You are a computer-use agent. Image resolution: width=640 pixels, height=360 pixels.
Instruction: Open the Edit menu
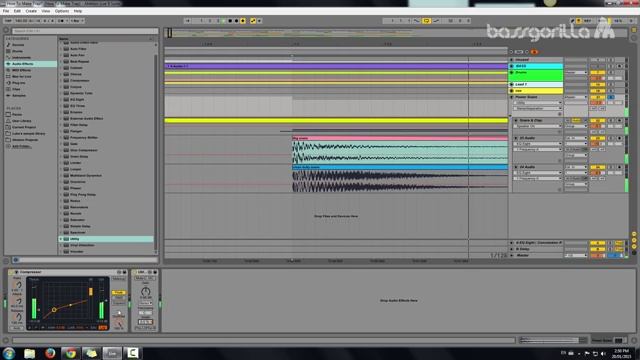pyautogui.click(x=17, y=11)
